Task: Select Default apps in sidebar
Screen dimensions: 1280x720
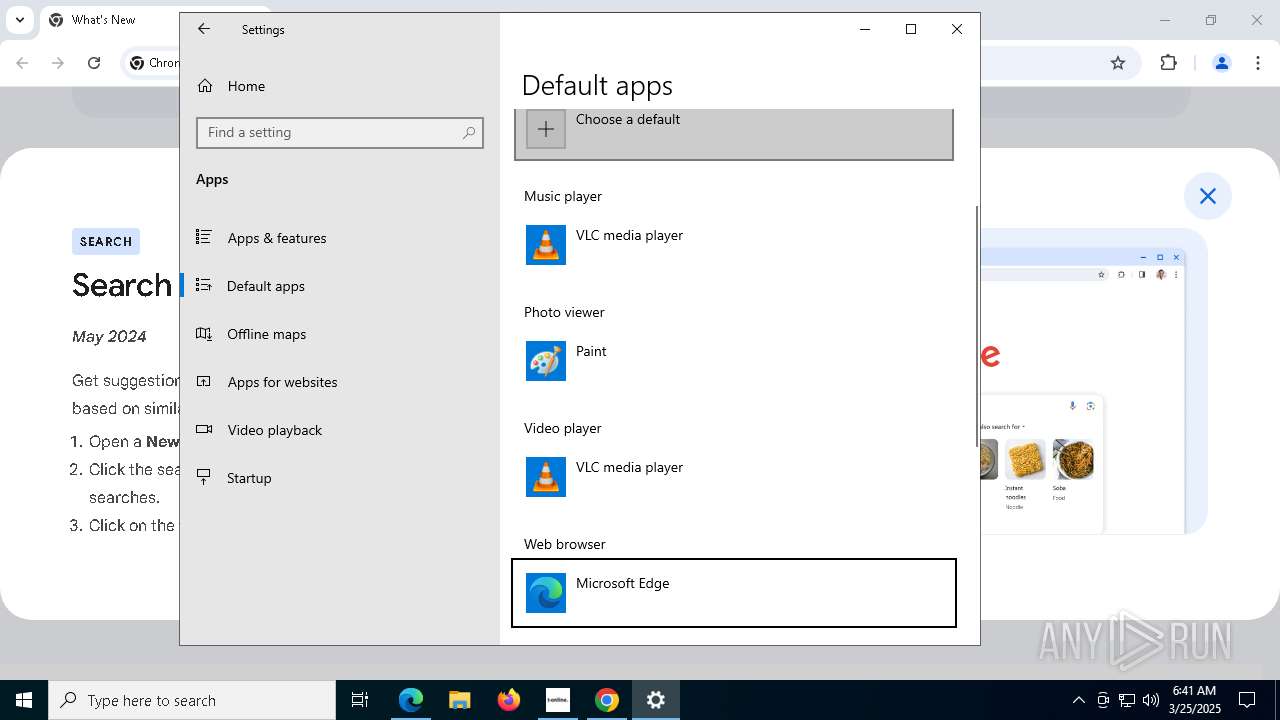Action: pyautogui.click(x=339, y=286)
